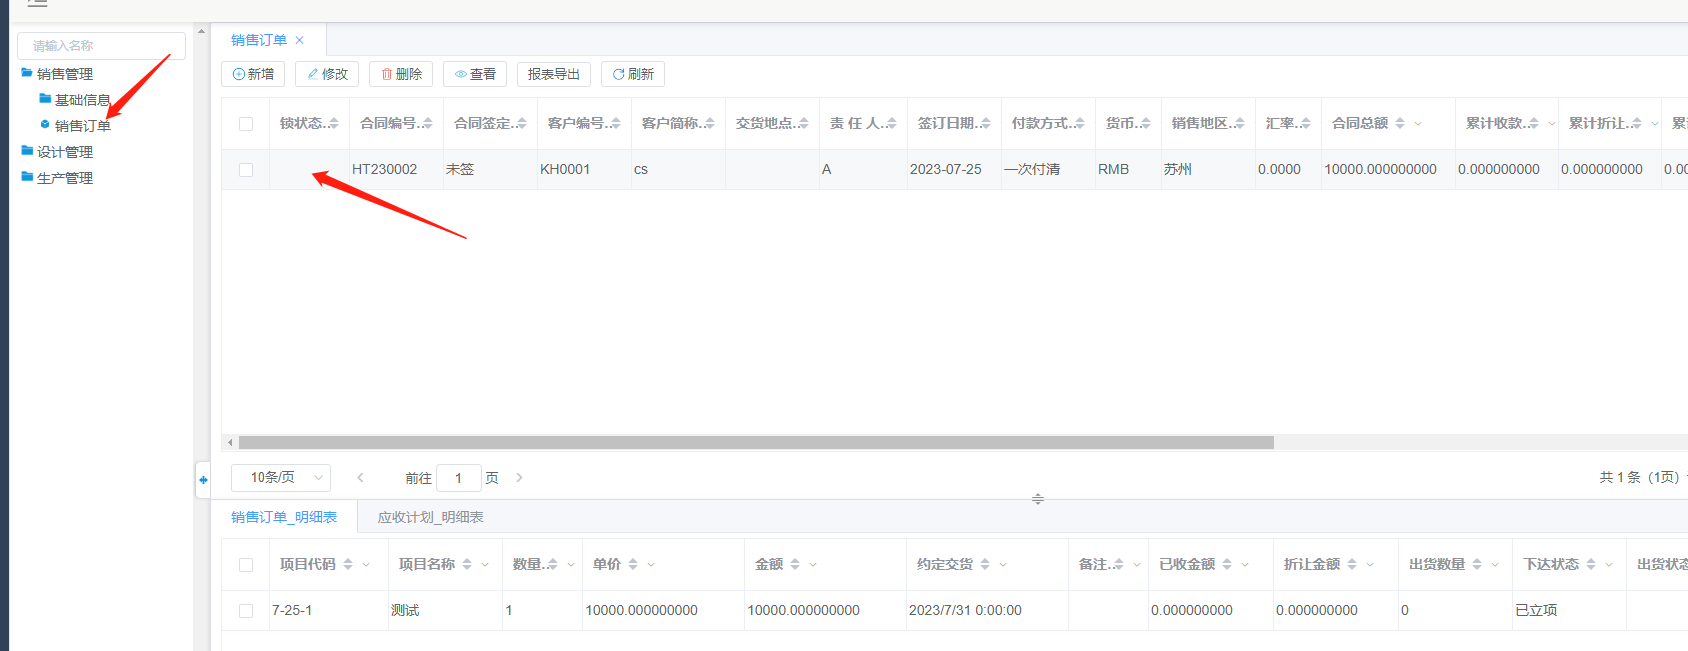Click the 修改 (edit) button
This screenshot has height=651, width=1688.
click(327, 74)
